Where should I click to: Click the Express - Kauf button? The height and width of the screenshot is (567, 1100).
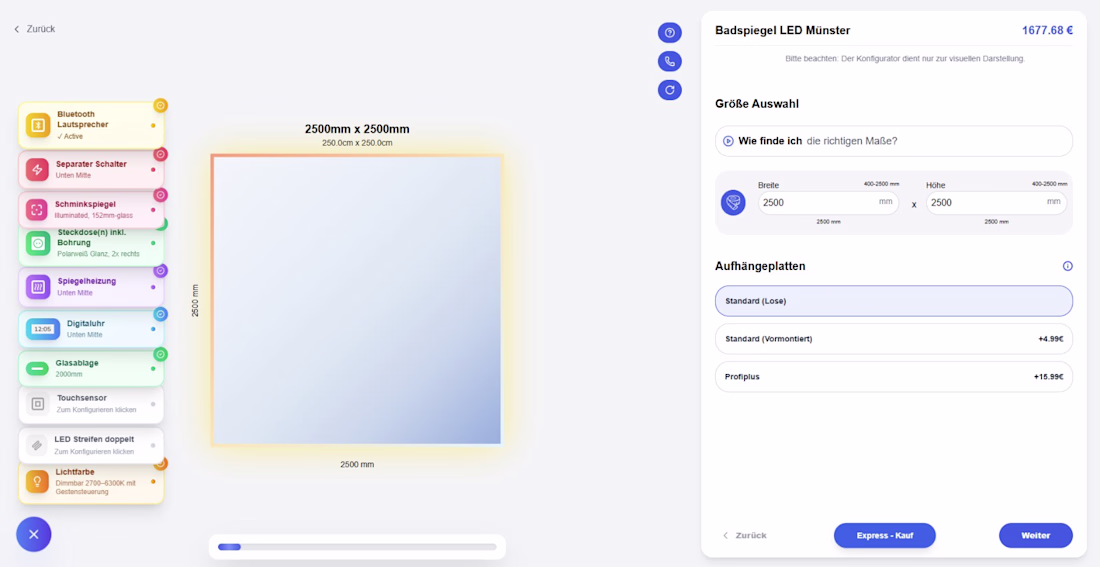(885, 535)
